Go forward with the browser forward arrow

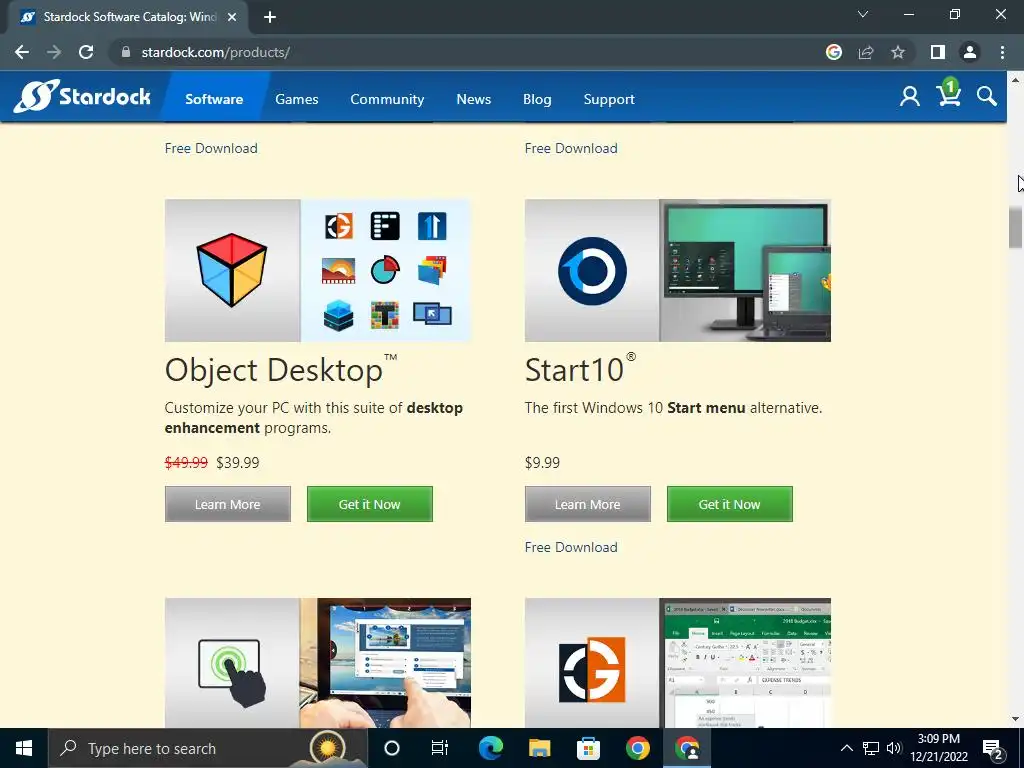(x=54, y=52)
